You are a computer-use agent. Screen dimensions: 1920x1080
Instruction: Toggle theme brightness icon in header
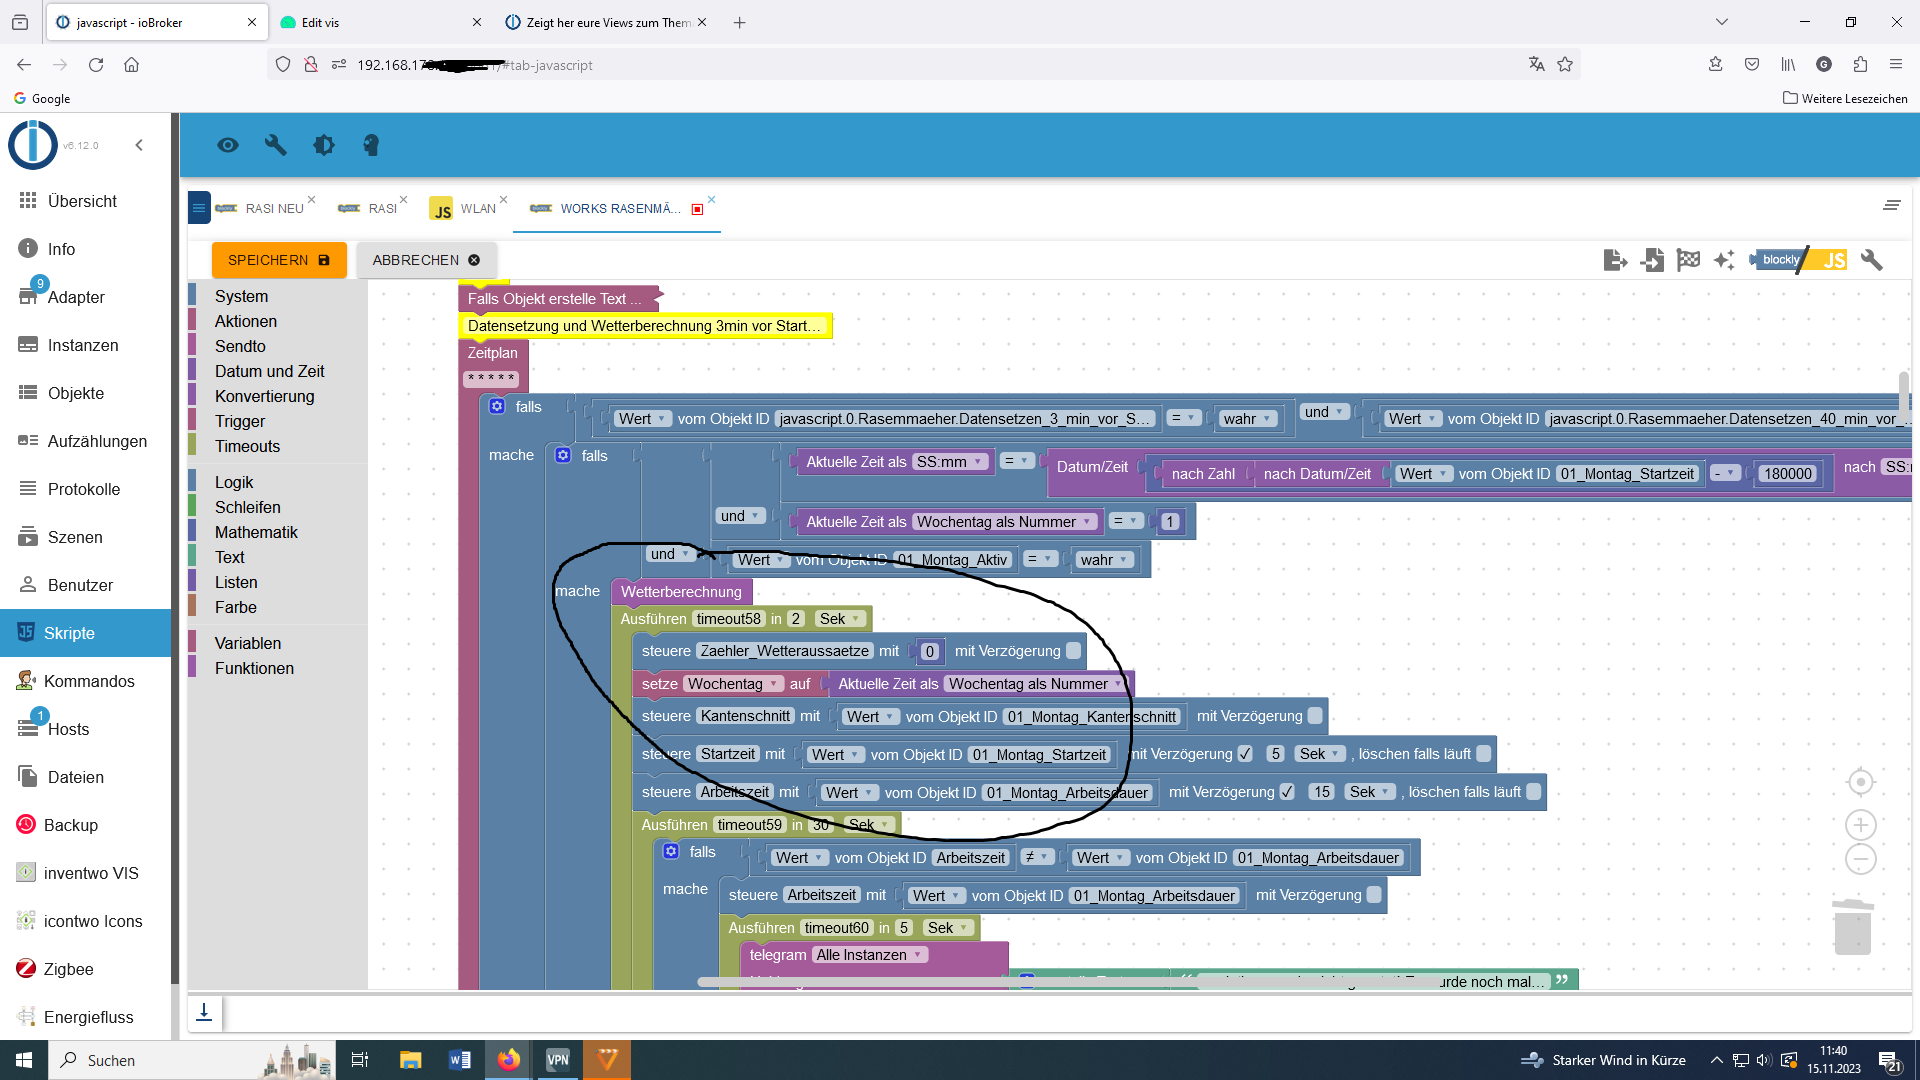click(324, 145)
